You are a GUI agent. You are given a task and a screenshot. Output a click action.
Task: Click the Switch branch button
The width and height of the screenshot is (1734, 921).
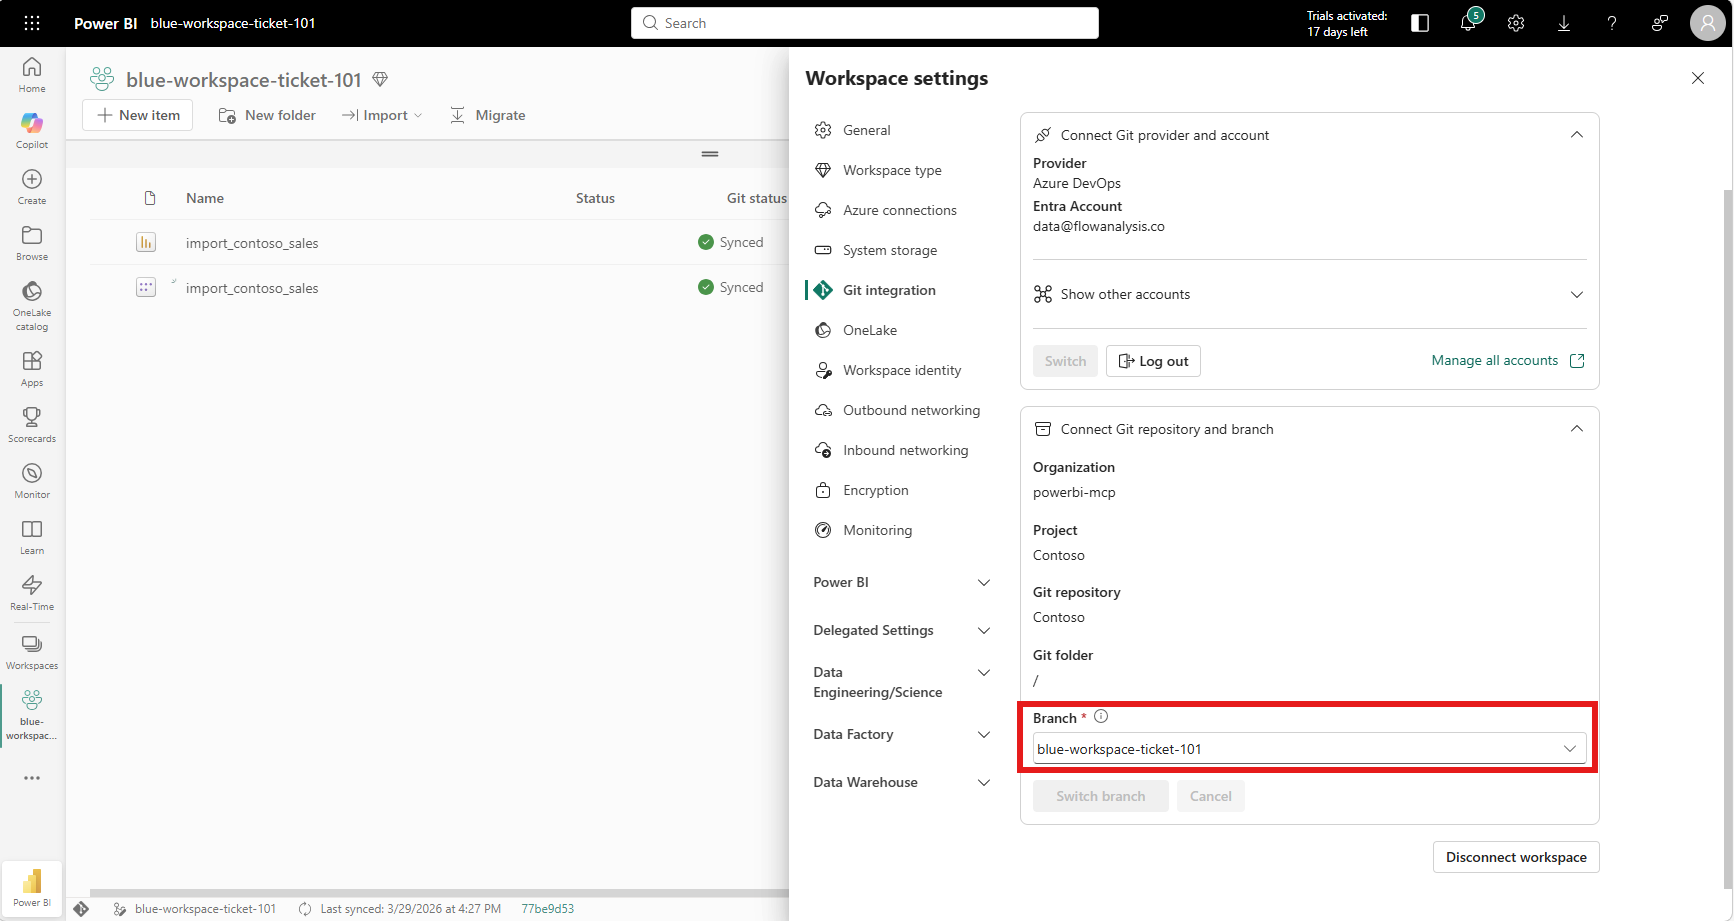point(1100,796)
